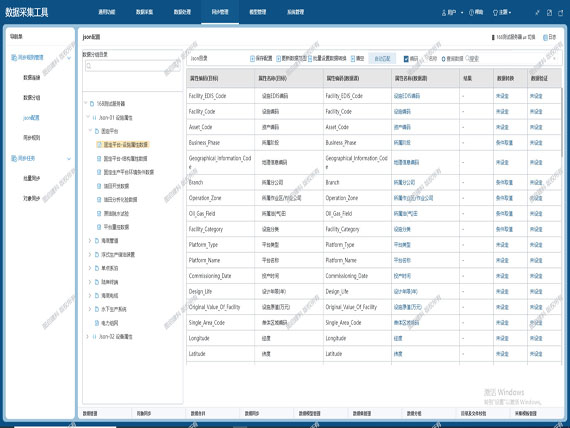Viewport: 570px width, 428px height.
Task: Open the Facility_Code row source name link
Action: point(402,112)
